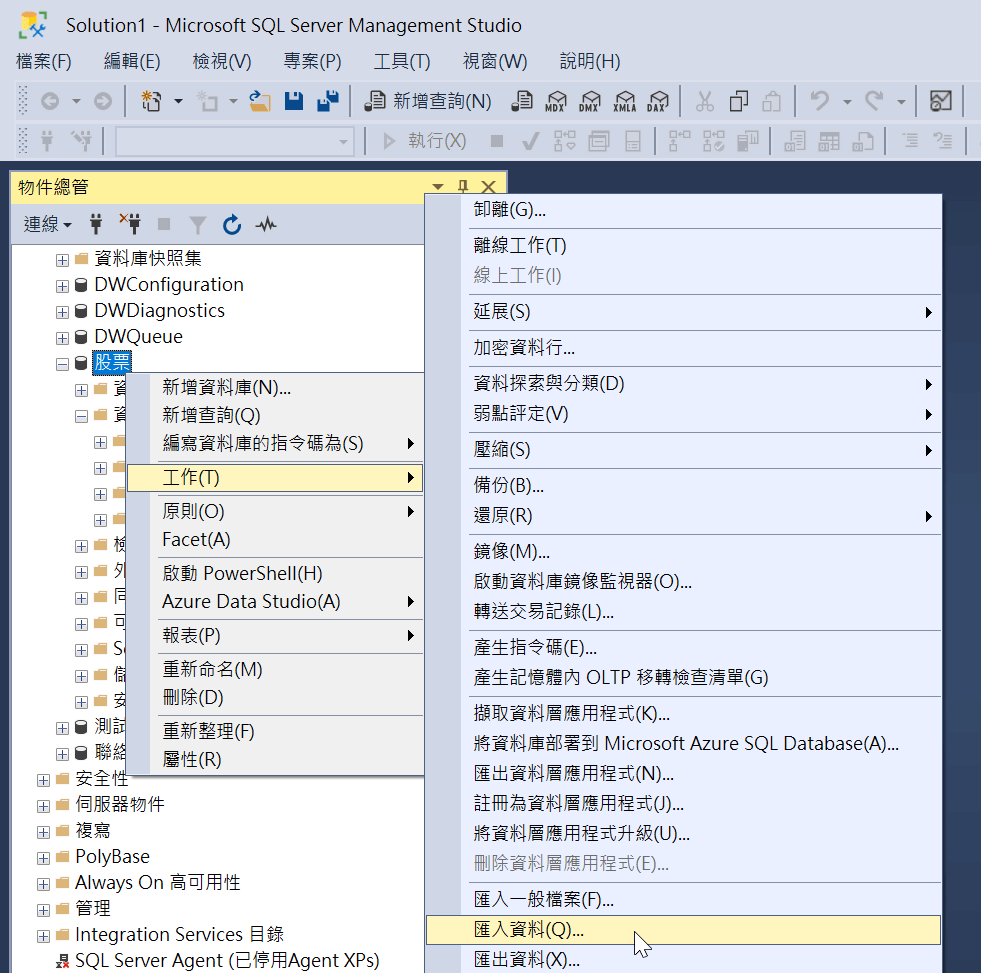Click the DMX query icon
981x973 pixels.
589,101
